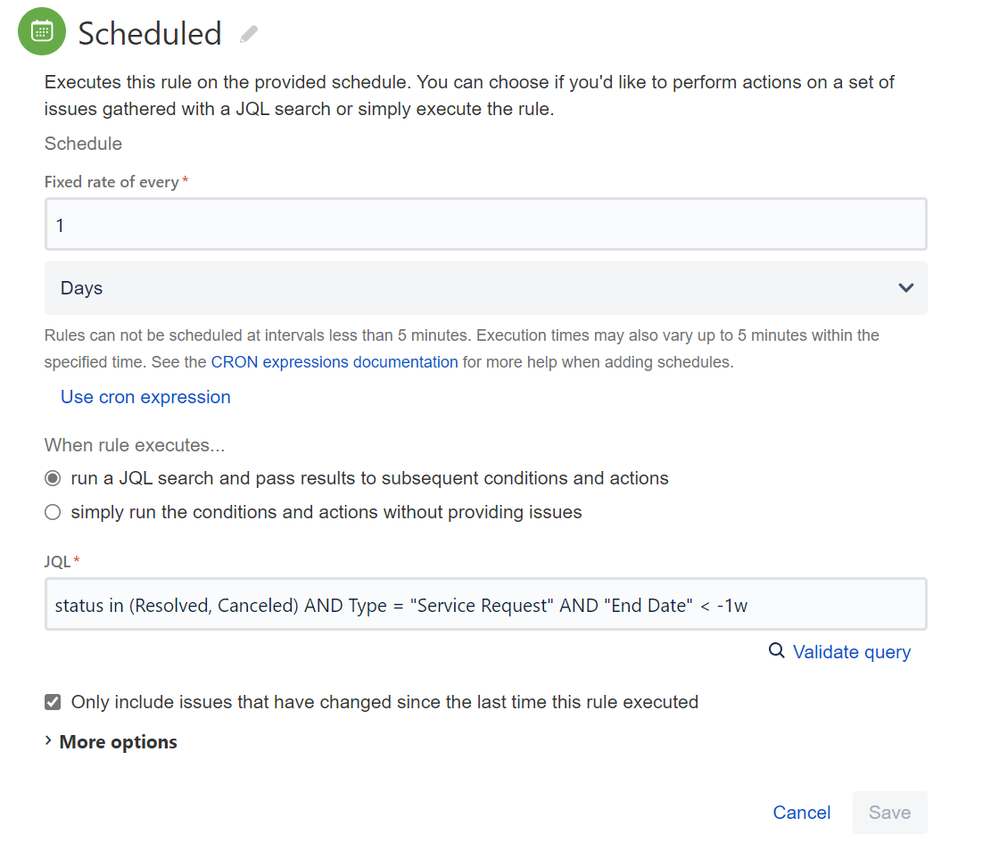Open the CRON expressions documentation link
The image size is (999, 843).
click(x=334, y=362)
